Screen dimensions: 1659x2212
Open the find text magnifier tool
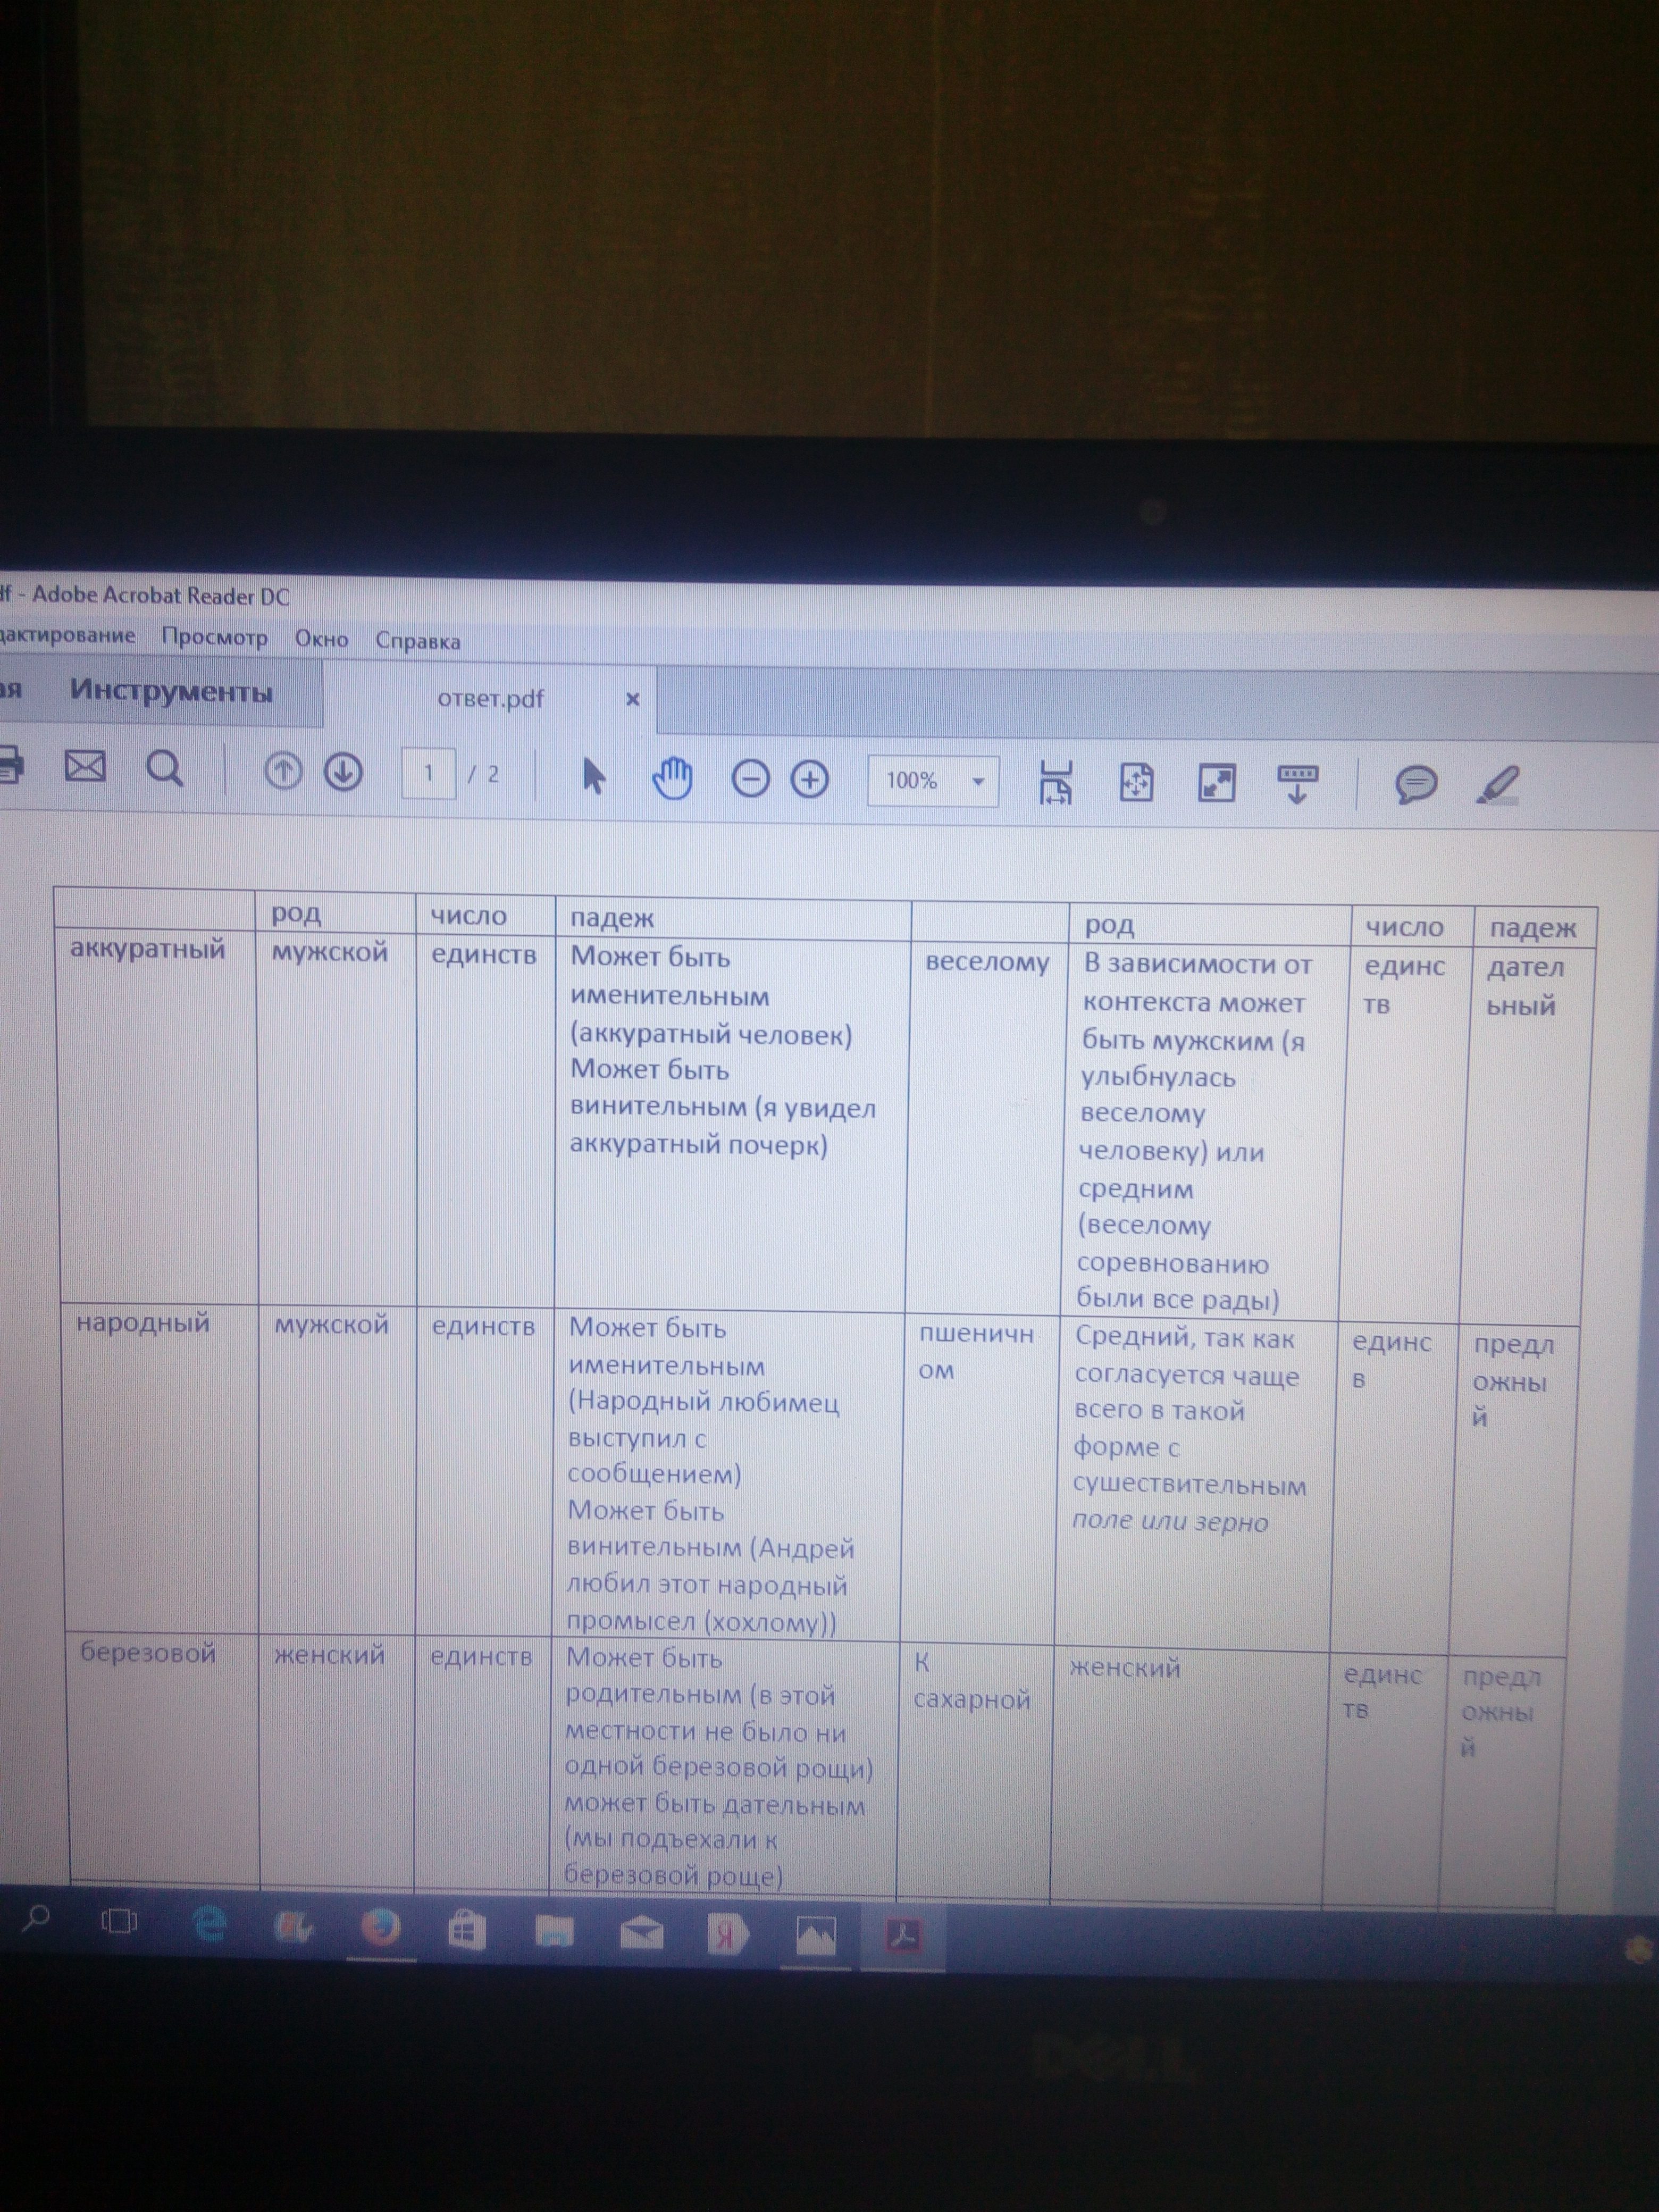point(165,769)
